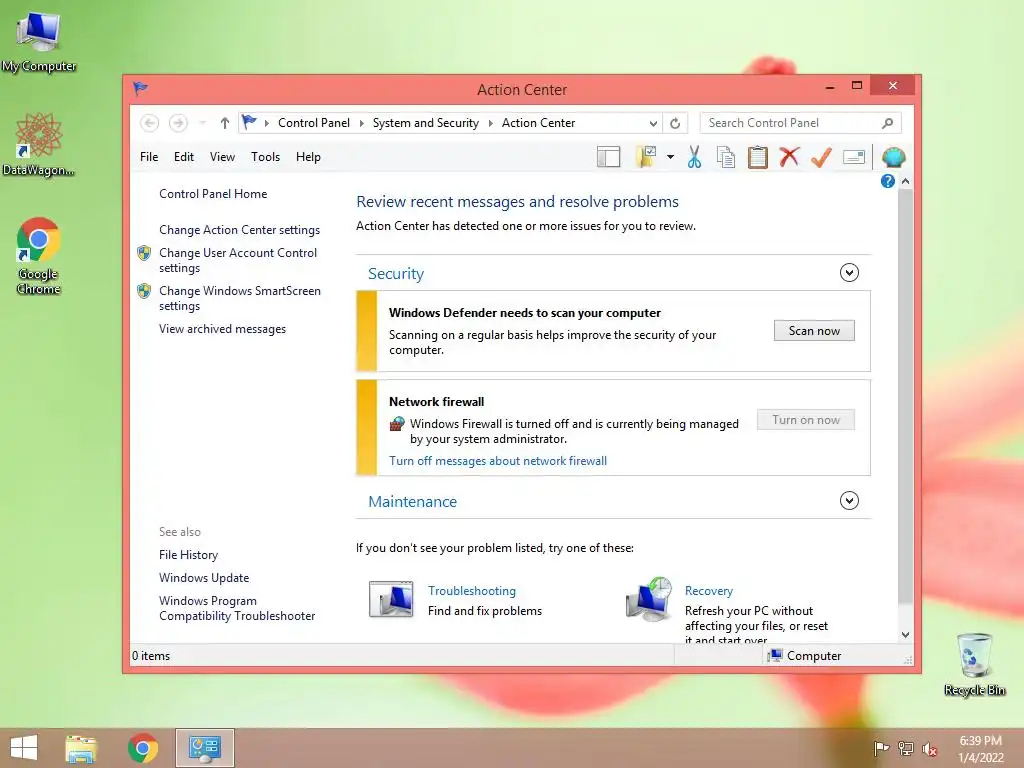Click the network tray icon
Image resolution: width=1024 pixels, height=768 pixels.
(906, 749)
